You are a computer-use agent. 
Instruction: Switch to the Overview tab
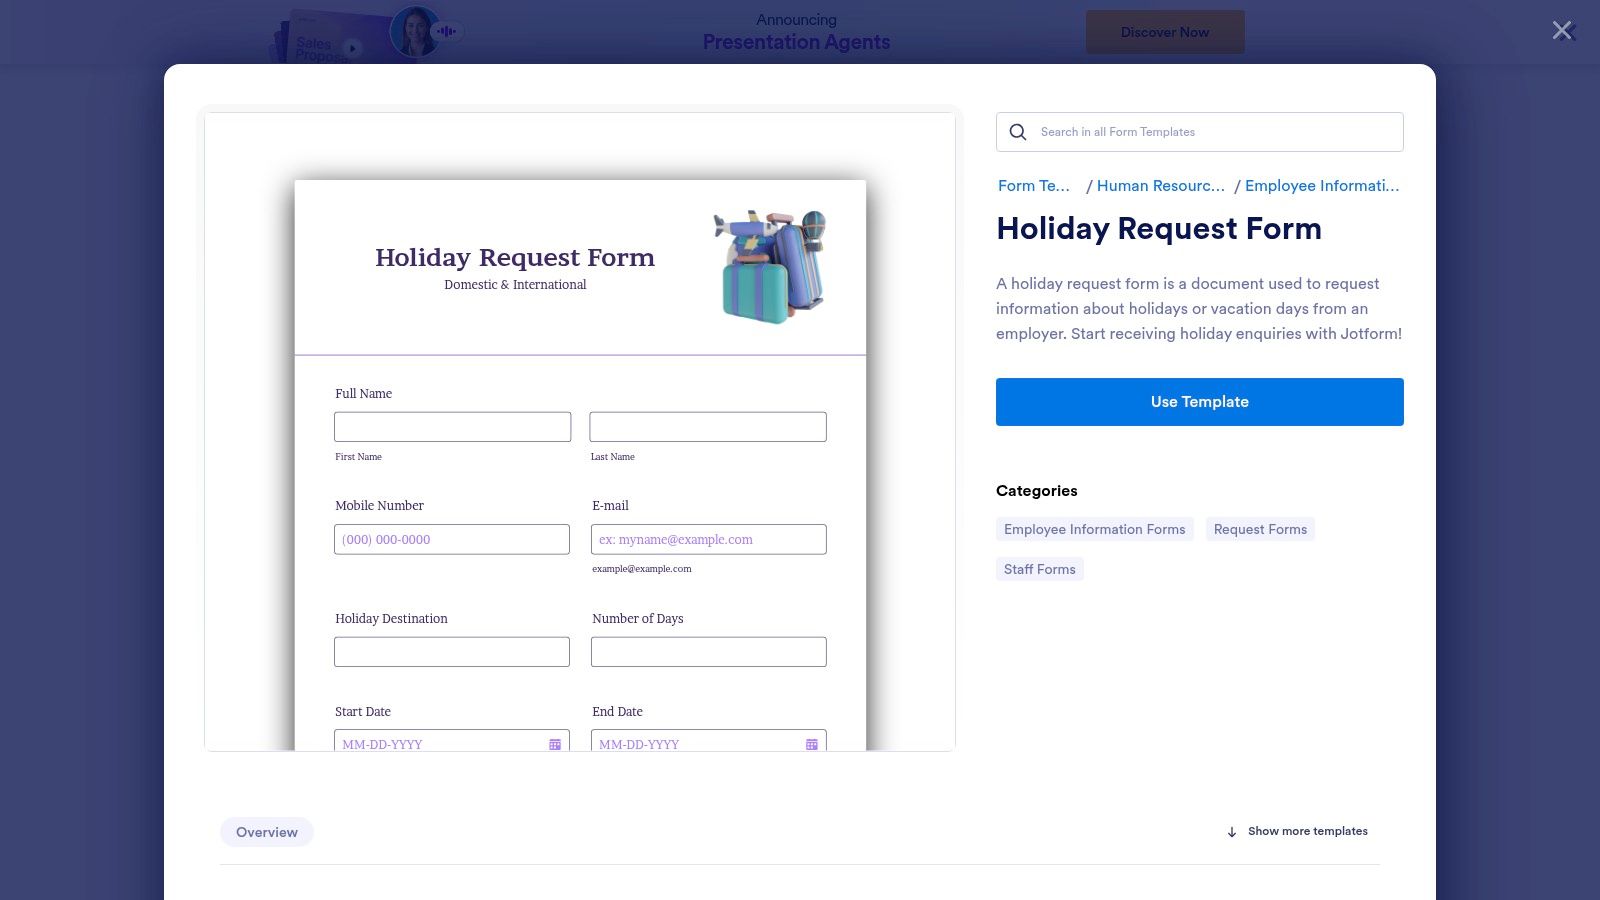pos(266,831)
